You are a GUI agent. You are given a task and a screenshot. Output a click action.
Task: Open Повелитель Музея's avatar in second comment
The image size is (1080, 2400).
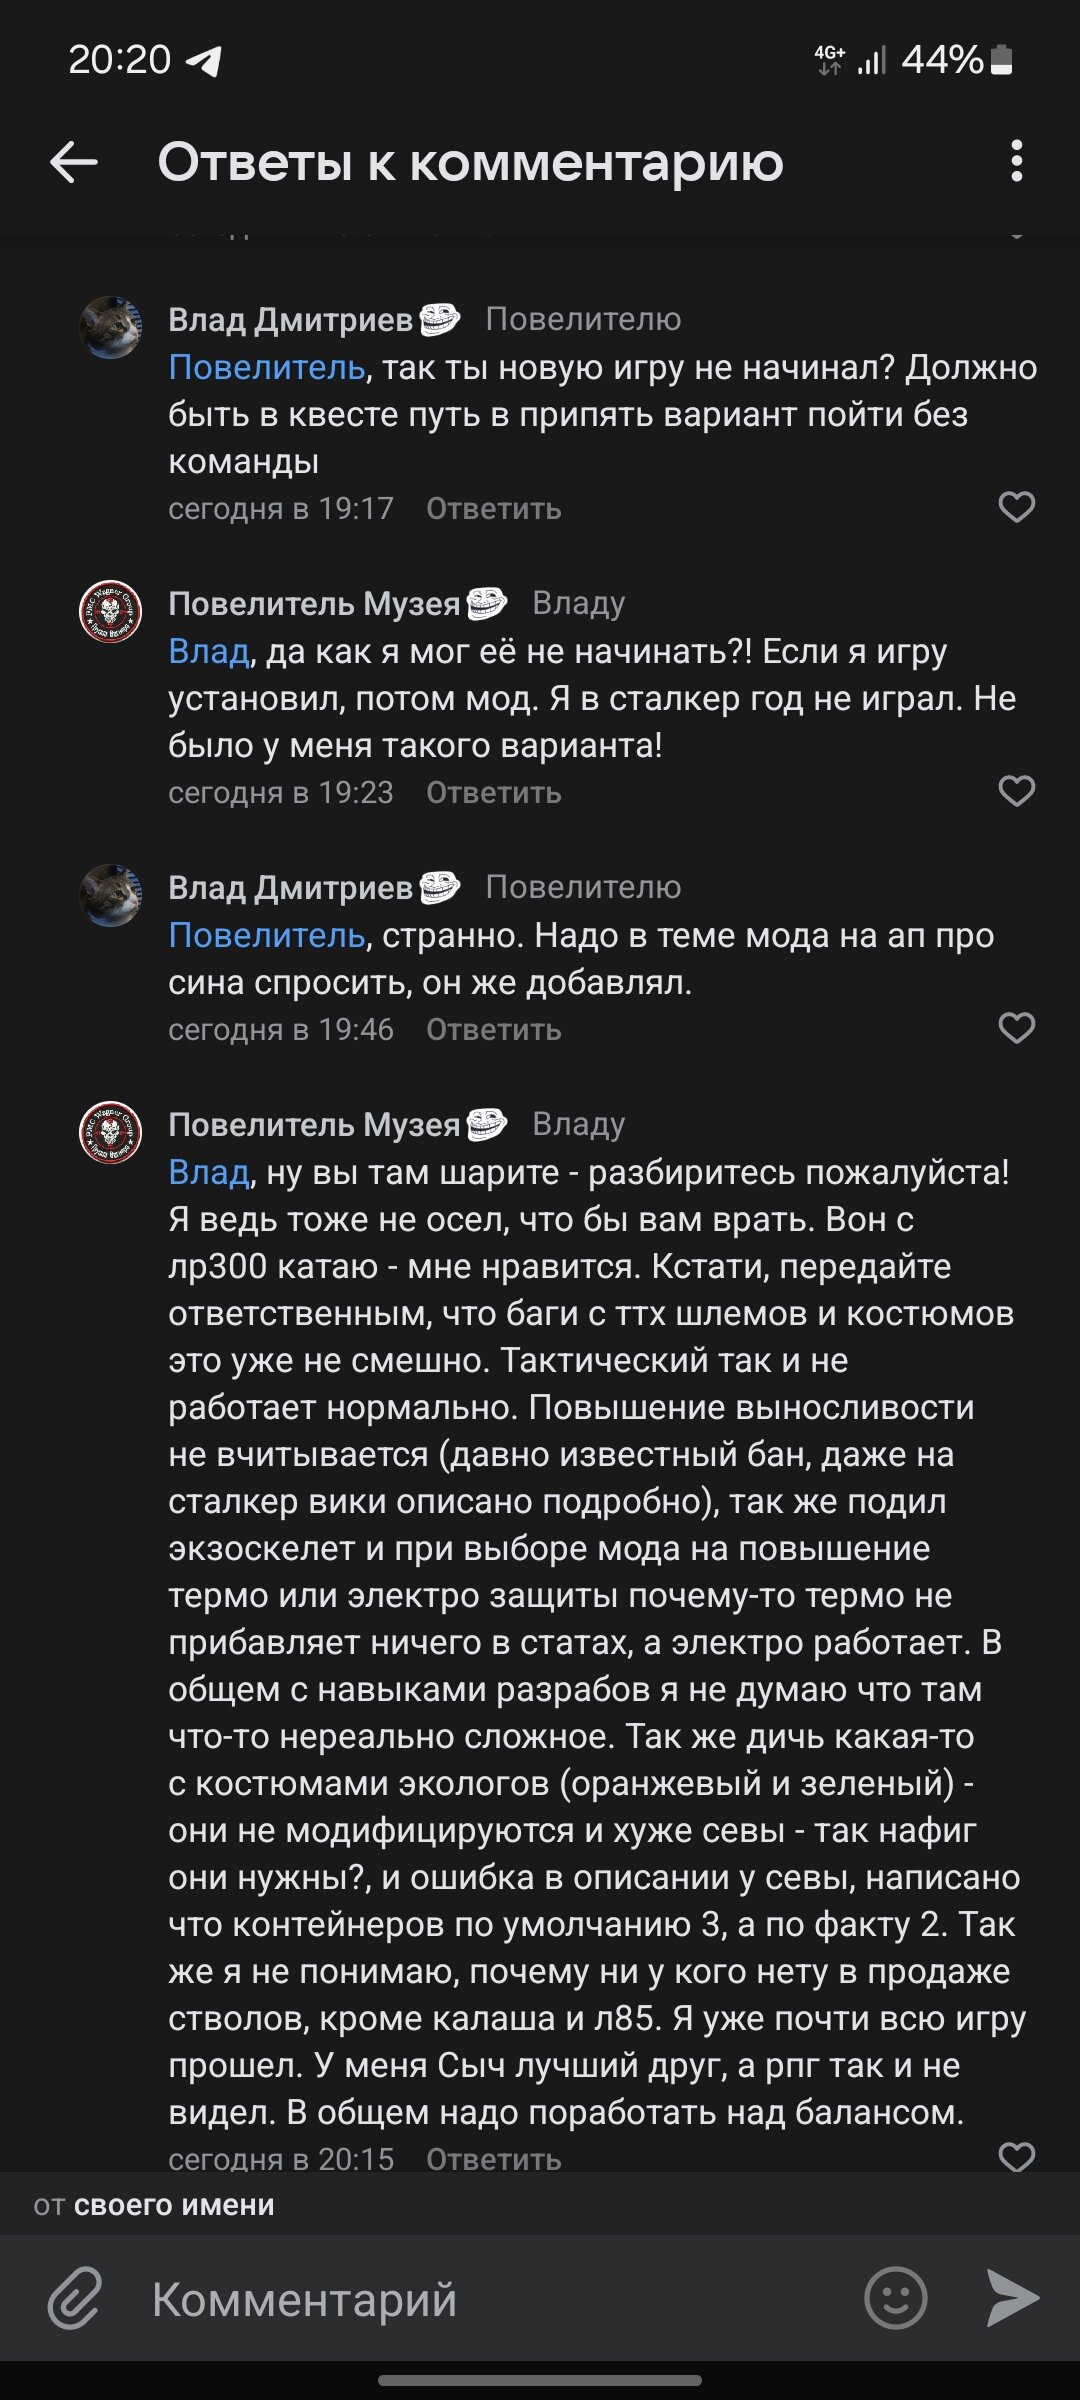point(111,611)
